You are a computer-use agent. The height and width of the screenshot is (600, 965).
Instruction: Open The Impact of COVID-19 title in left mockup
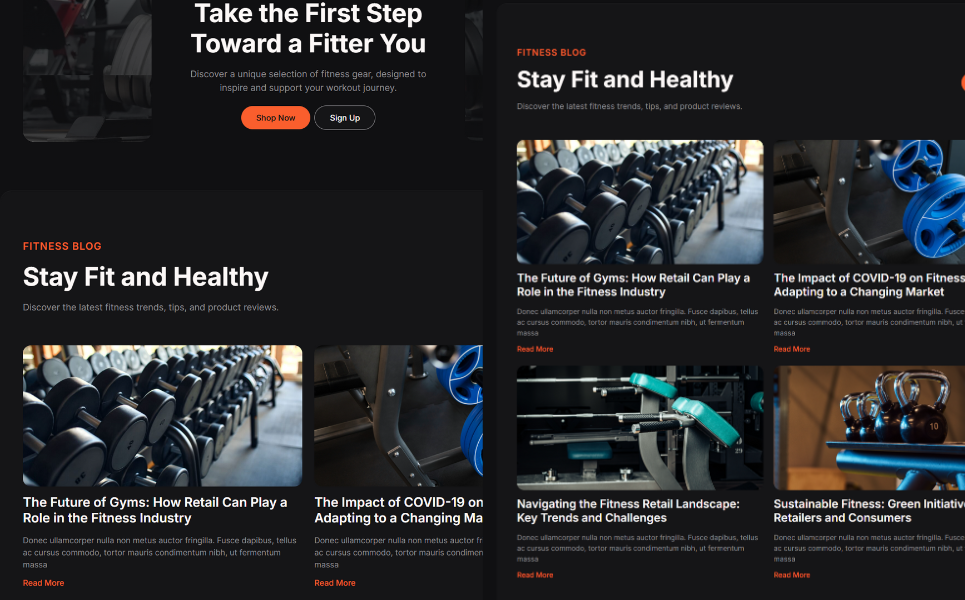[399, 510]
